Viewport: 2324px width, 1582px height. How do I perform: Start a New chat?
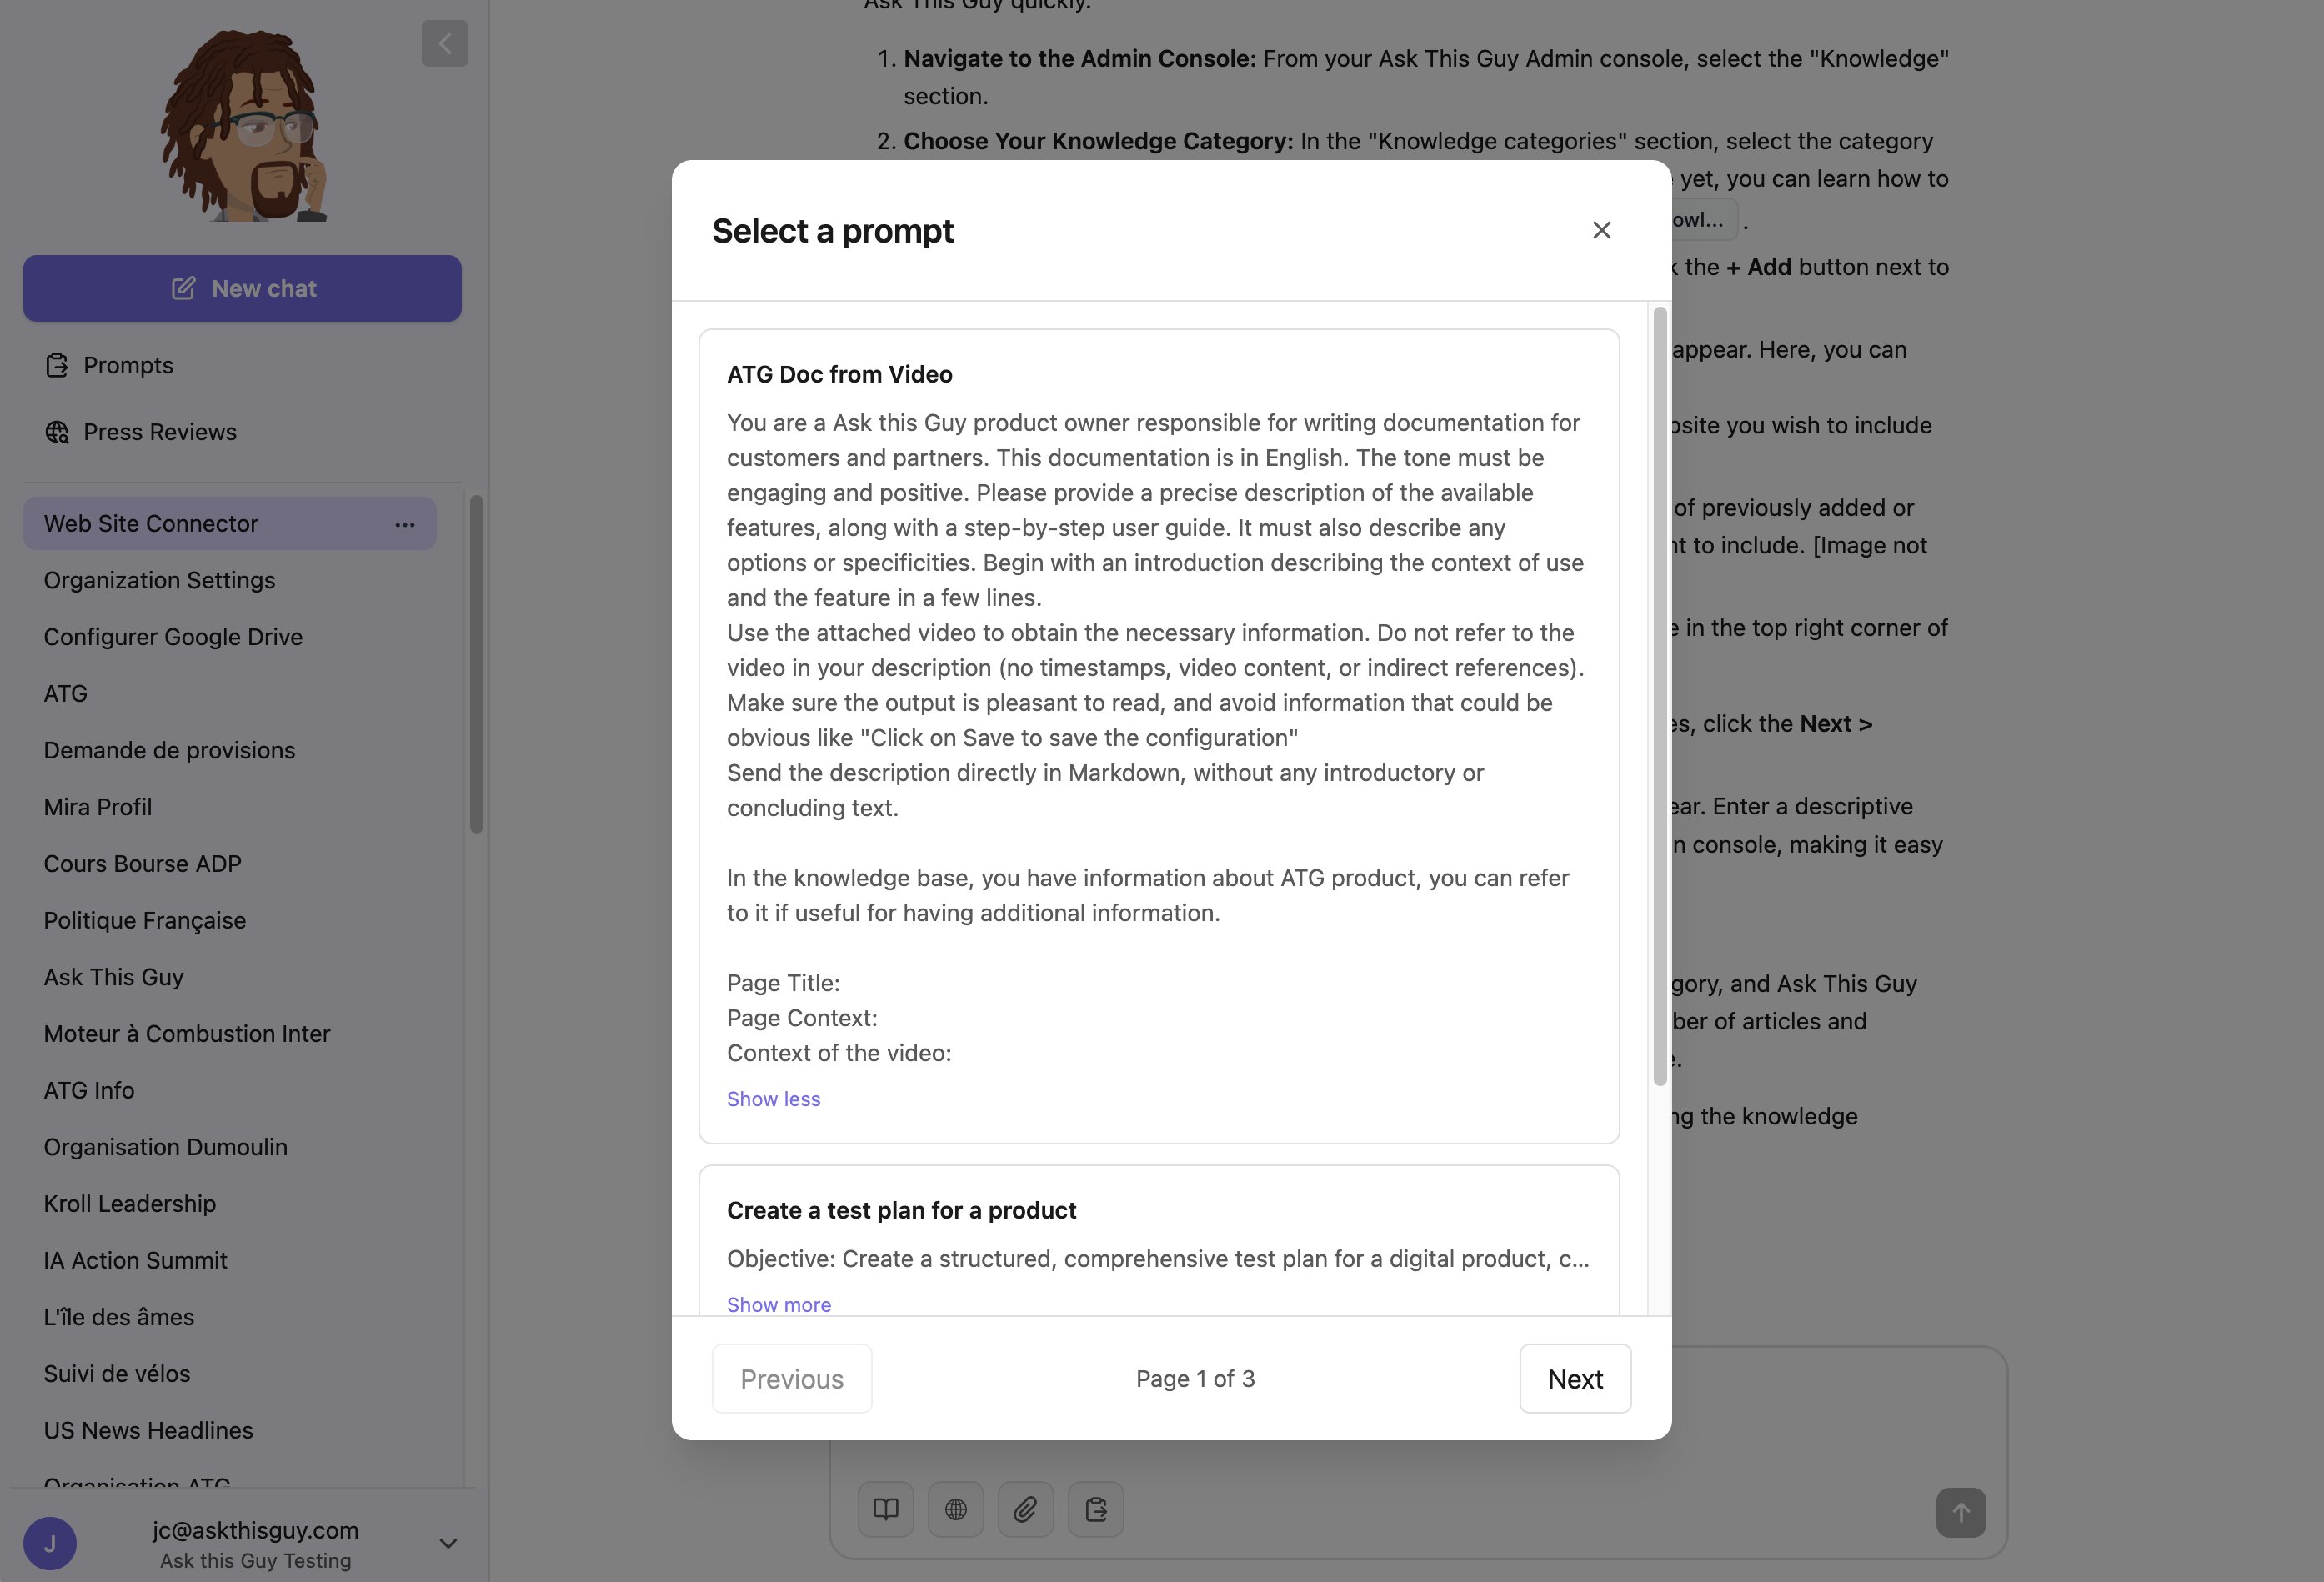point(242,288)
